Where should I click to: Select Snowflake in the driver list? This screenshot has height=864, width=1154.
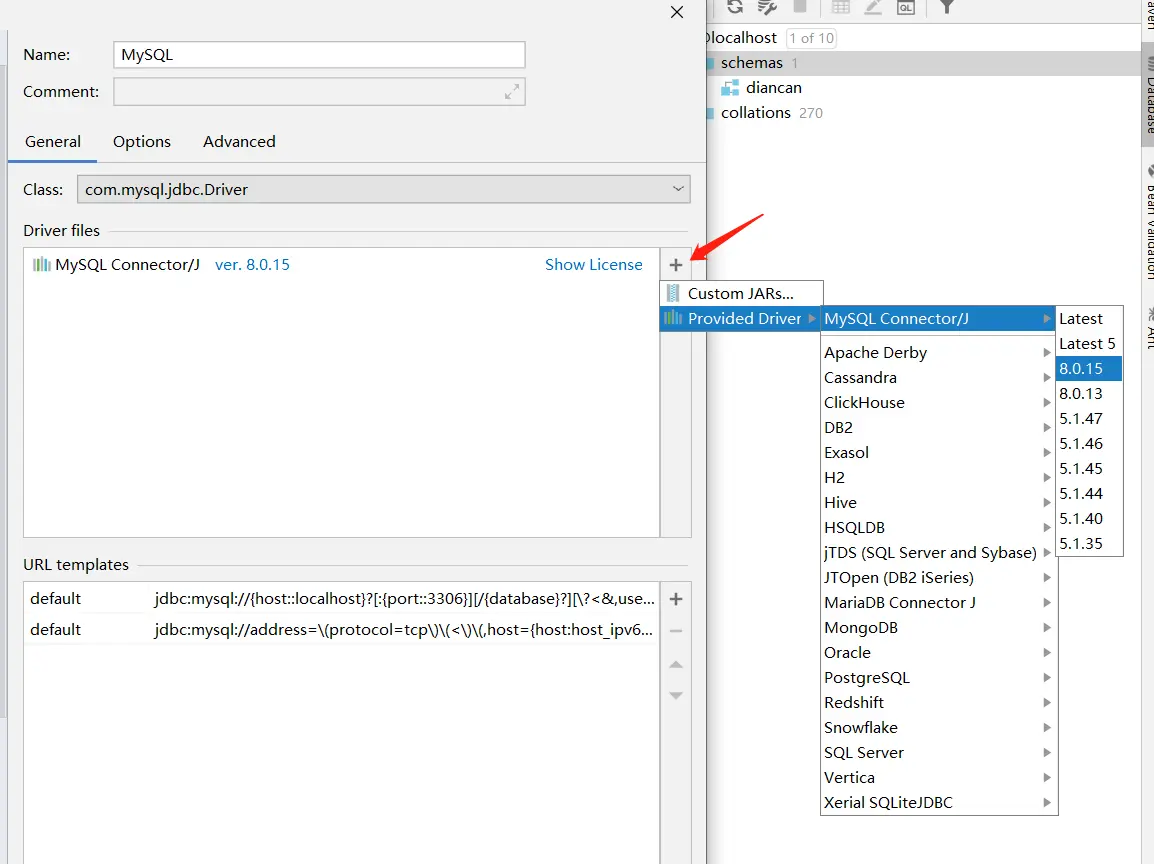938,728
